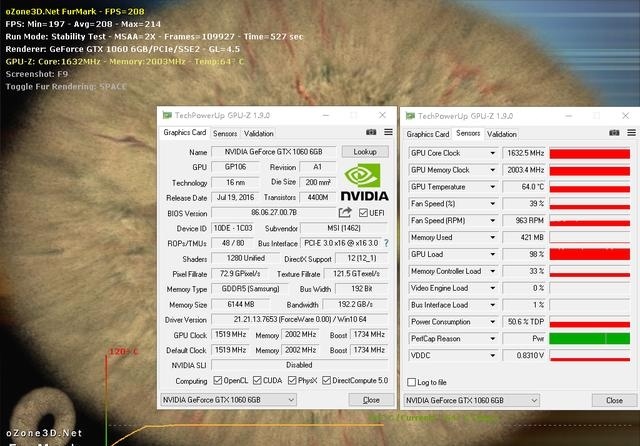Viewport: 640px width, 446px height.
Task: Open the Bus Interface Load sensor dropdown
Action: [x=492, y=305]
